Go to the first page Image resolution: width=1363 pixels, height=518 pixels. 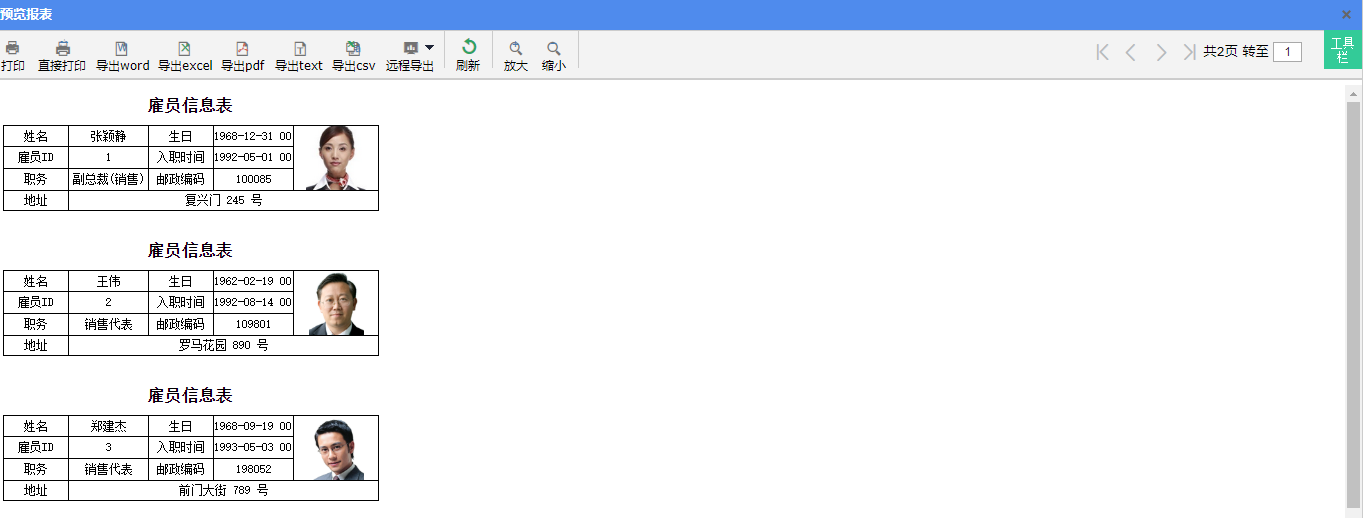(x=1102, y=52)
